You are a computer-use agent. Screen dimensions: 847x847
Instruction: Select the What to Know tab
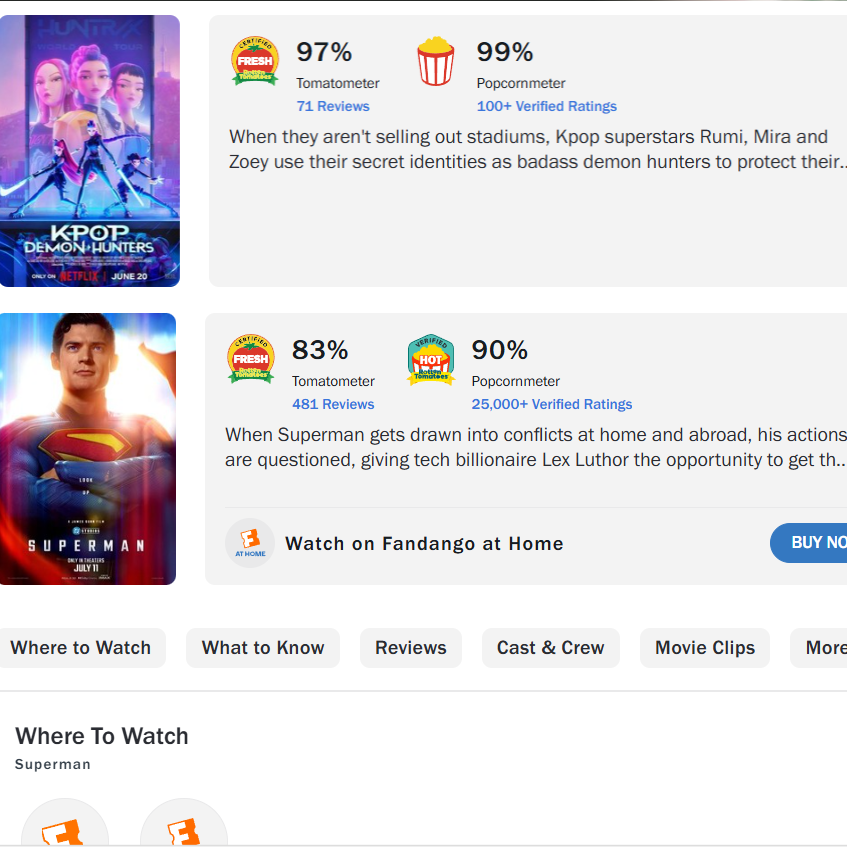coord(263,648)
